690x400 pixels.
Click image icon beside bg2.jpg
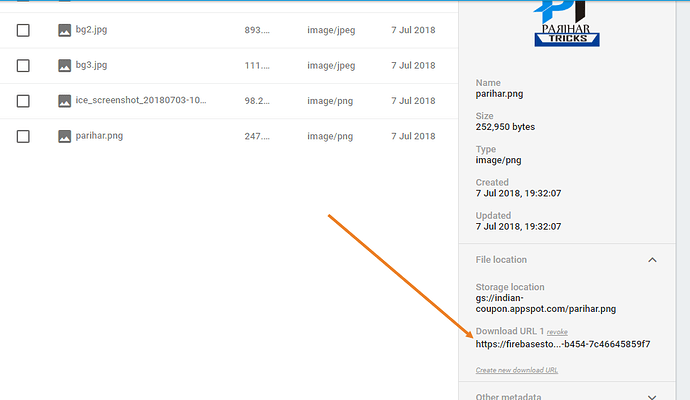(64, 30)
